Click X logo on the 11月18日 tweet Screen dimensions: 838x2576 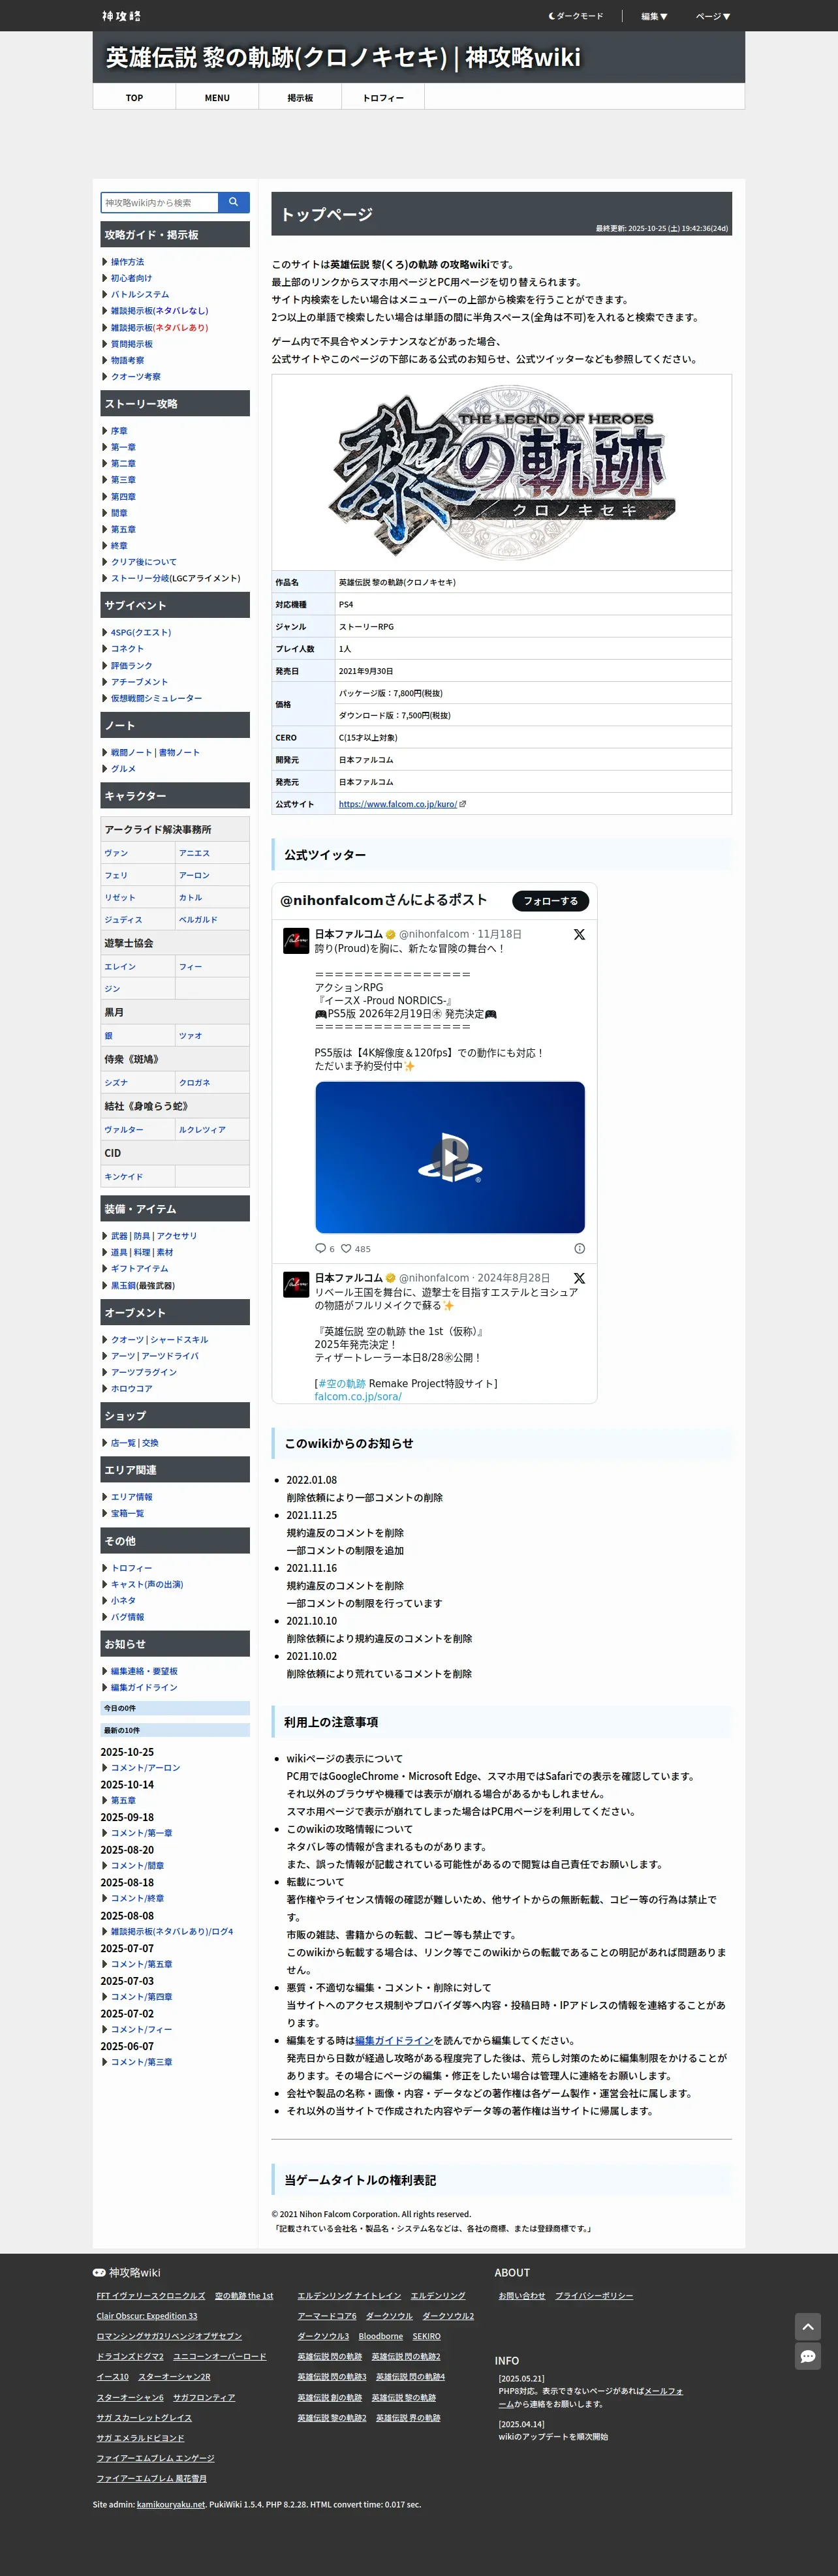click(579, 935)
